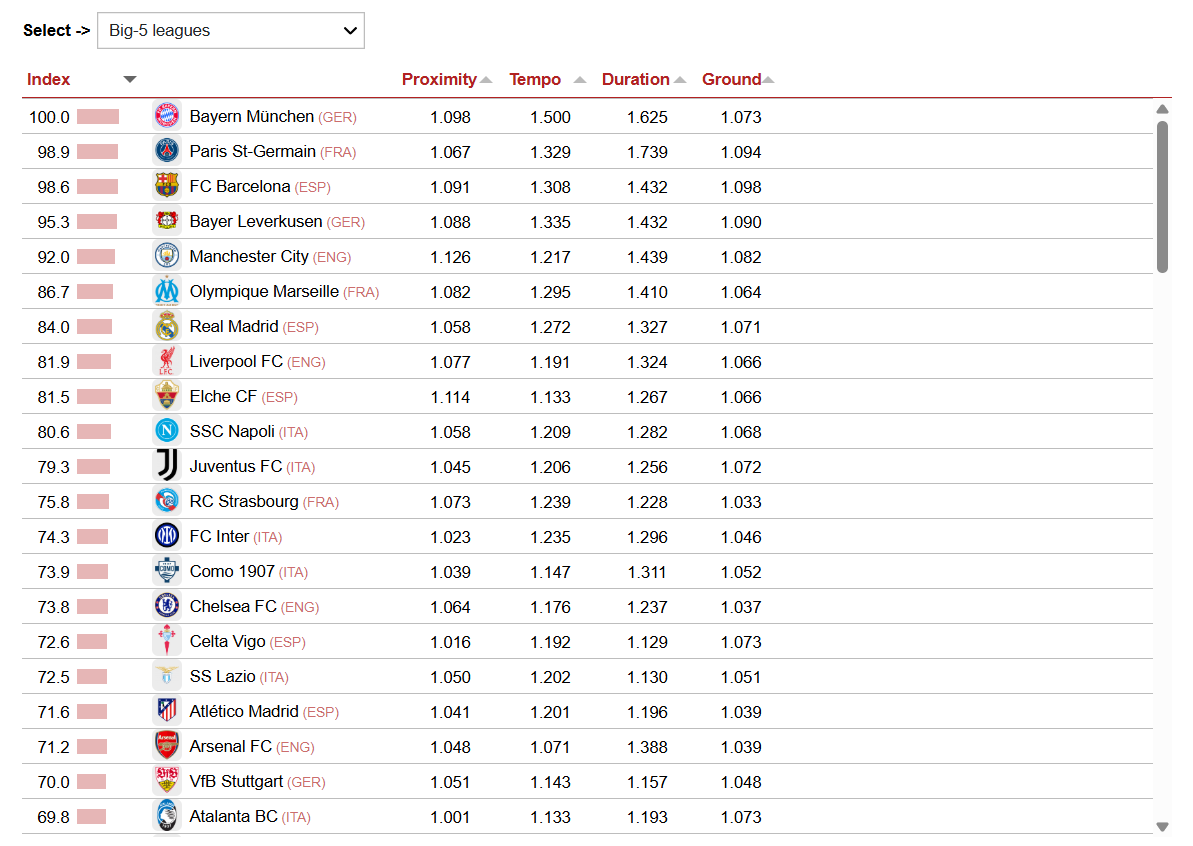Click the Atlético Madrid club crest
Viewport: 1193px width, 846px height.
(x=167, y=711)
